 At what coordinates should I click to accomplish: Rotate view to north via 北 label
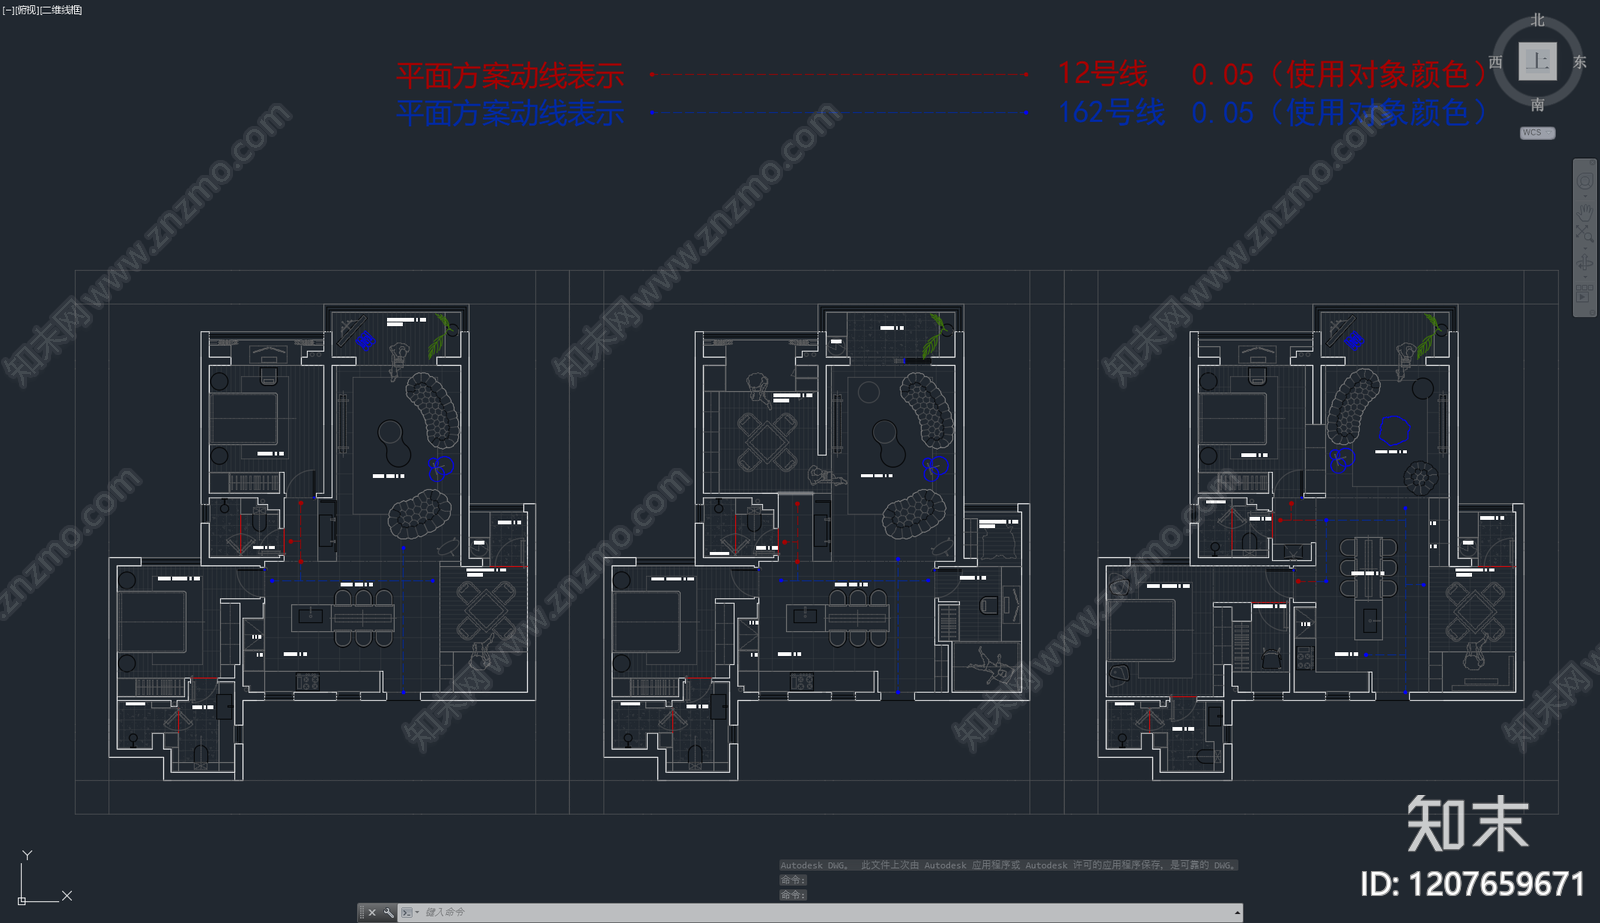coord(1538,20)
